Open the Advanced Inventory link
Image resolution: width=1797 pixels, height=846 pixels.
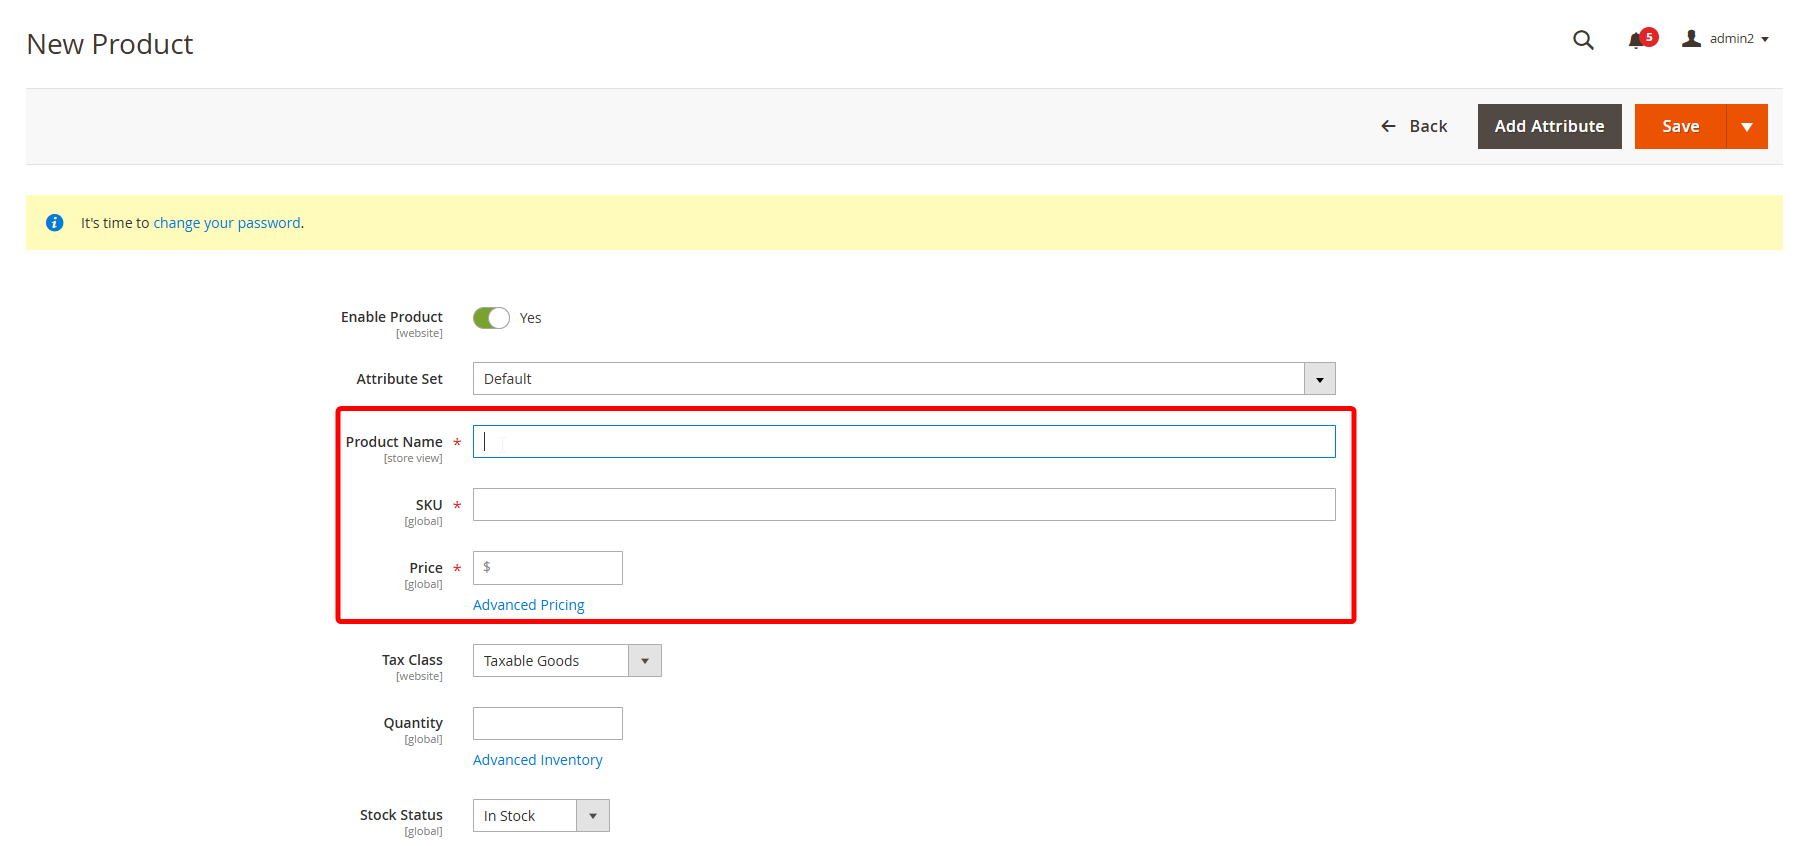[537, 760]
